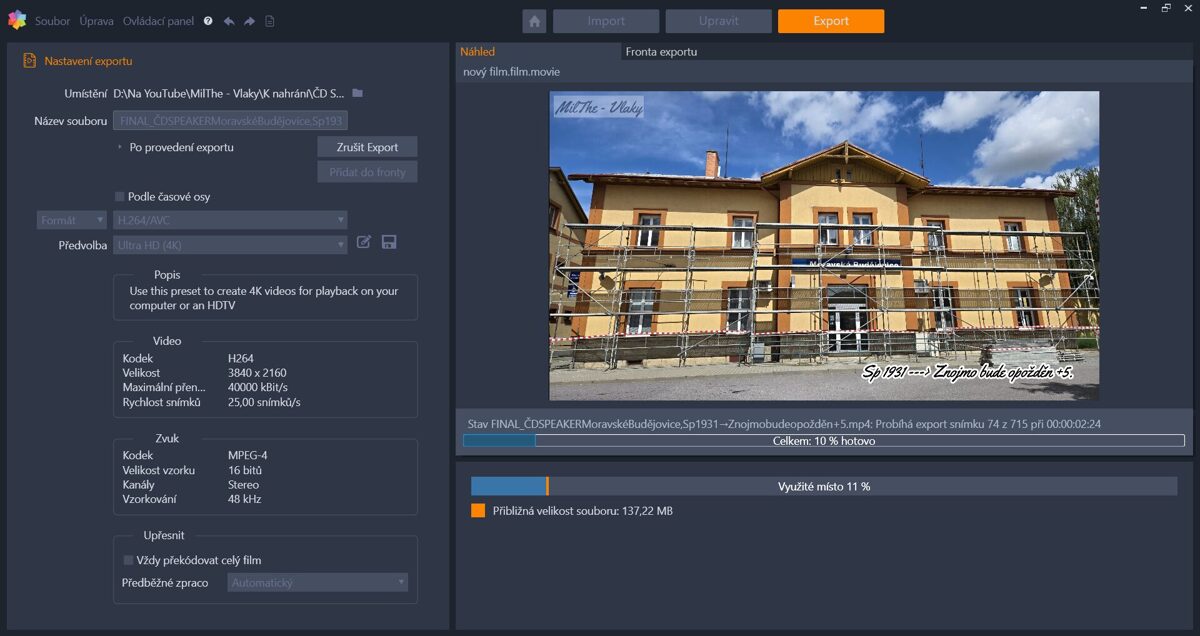
Task: Click the orange Export button
Action: [x=830, y=20]
